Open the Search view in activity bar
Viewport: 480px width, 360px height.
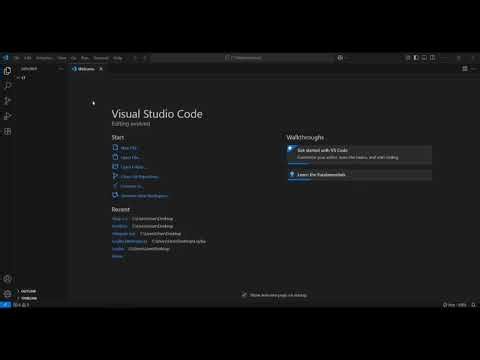click(7, 86)
